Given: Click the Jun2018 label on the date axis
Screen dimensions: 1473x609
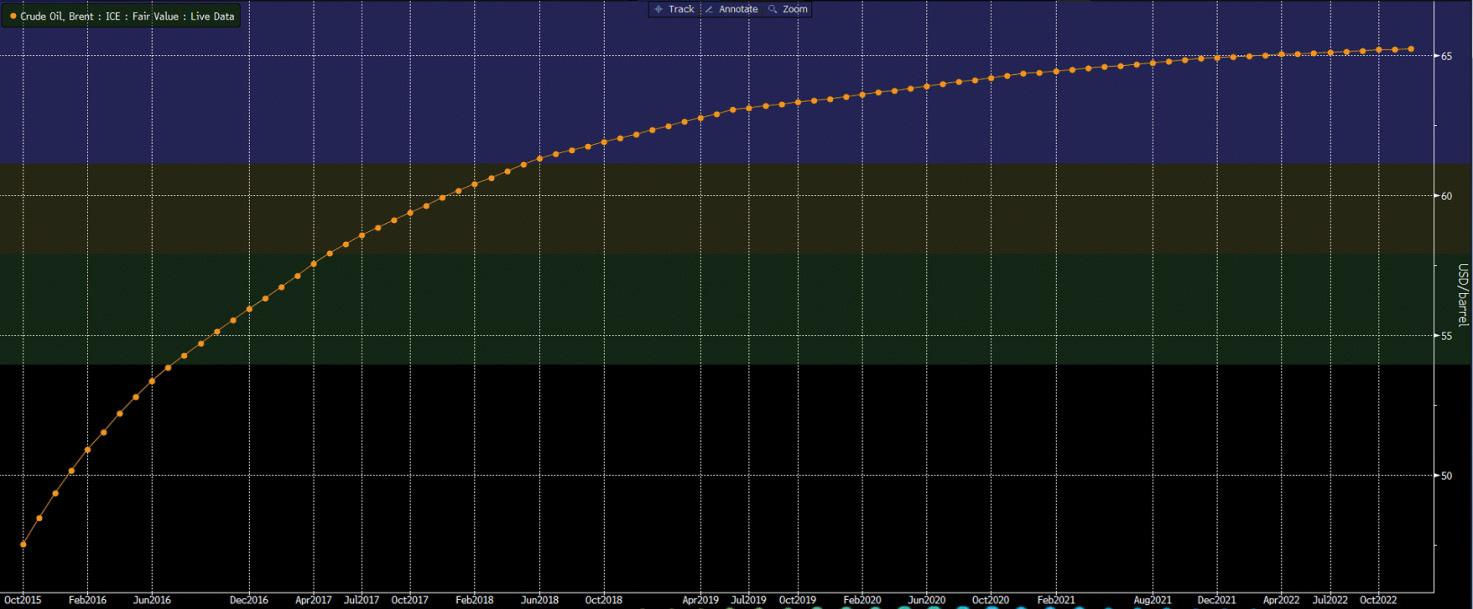Looking at the screenshot, I should point(541,600).
